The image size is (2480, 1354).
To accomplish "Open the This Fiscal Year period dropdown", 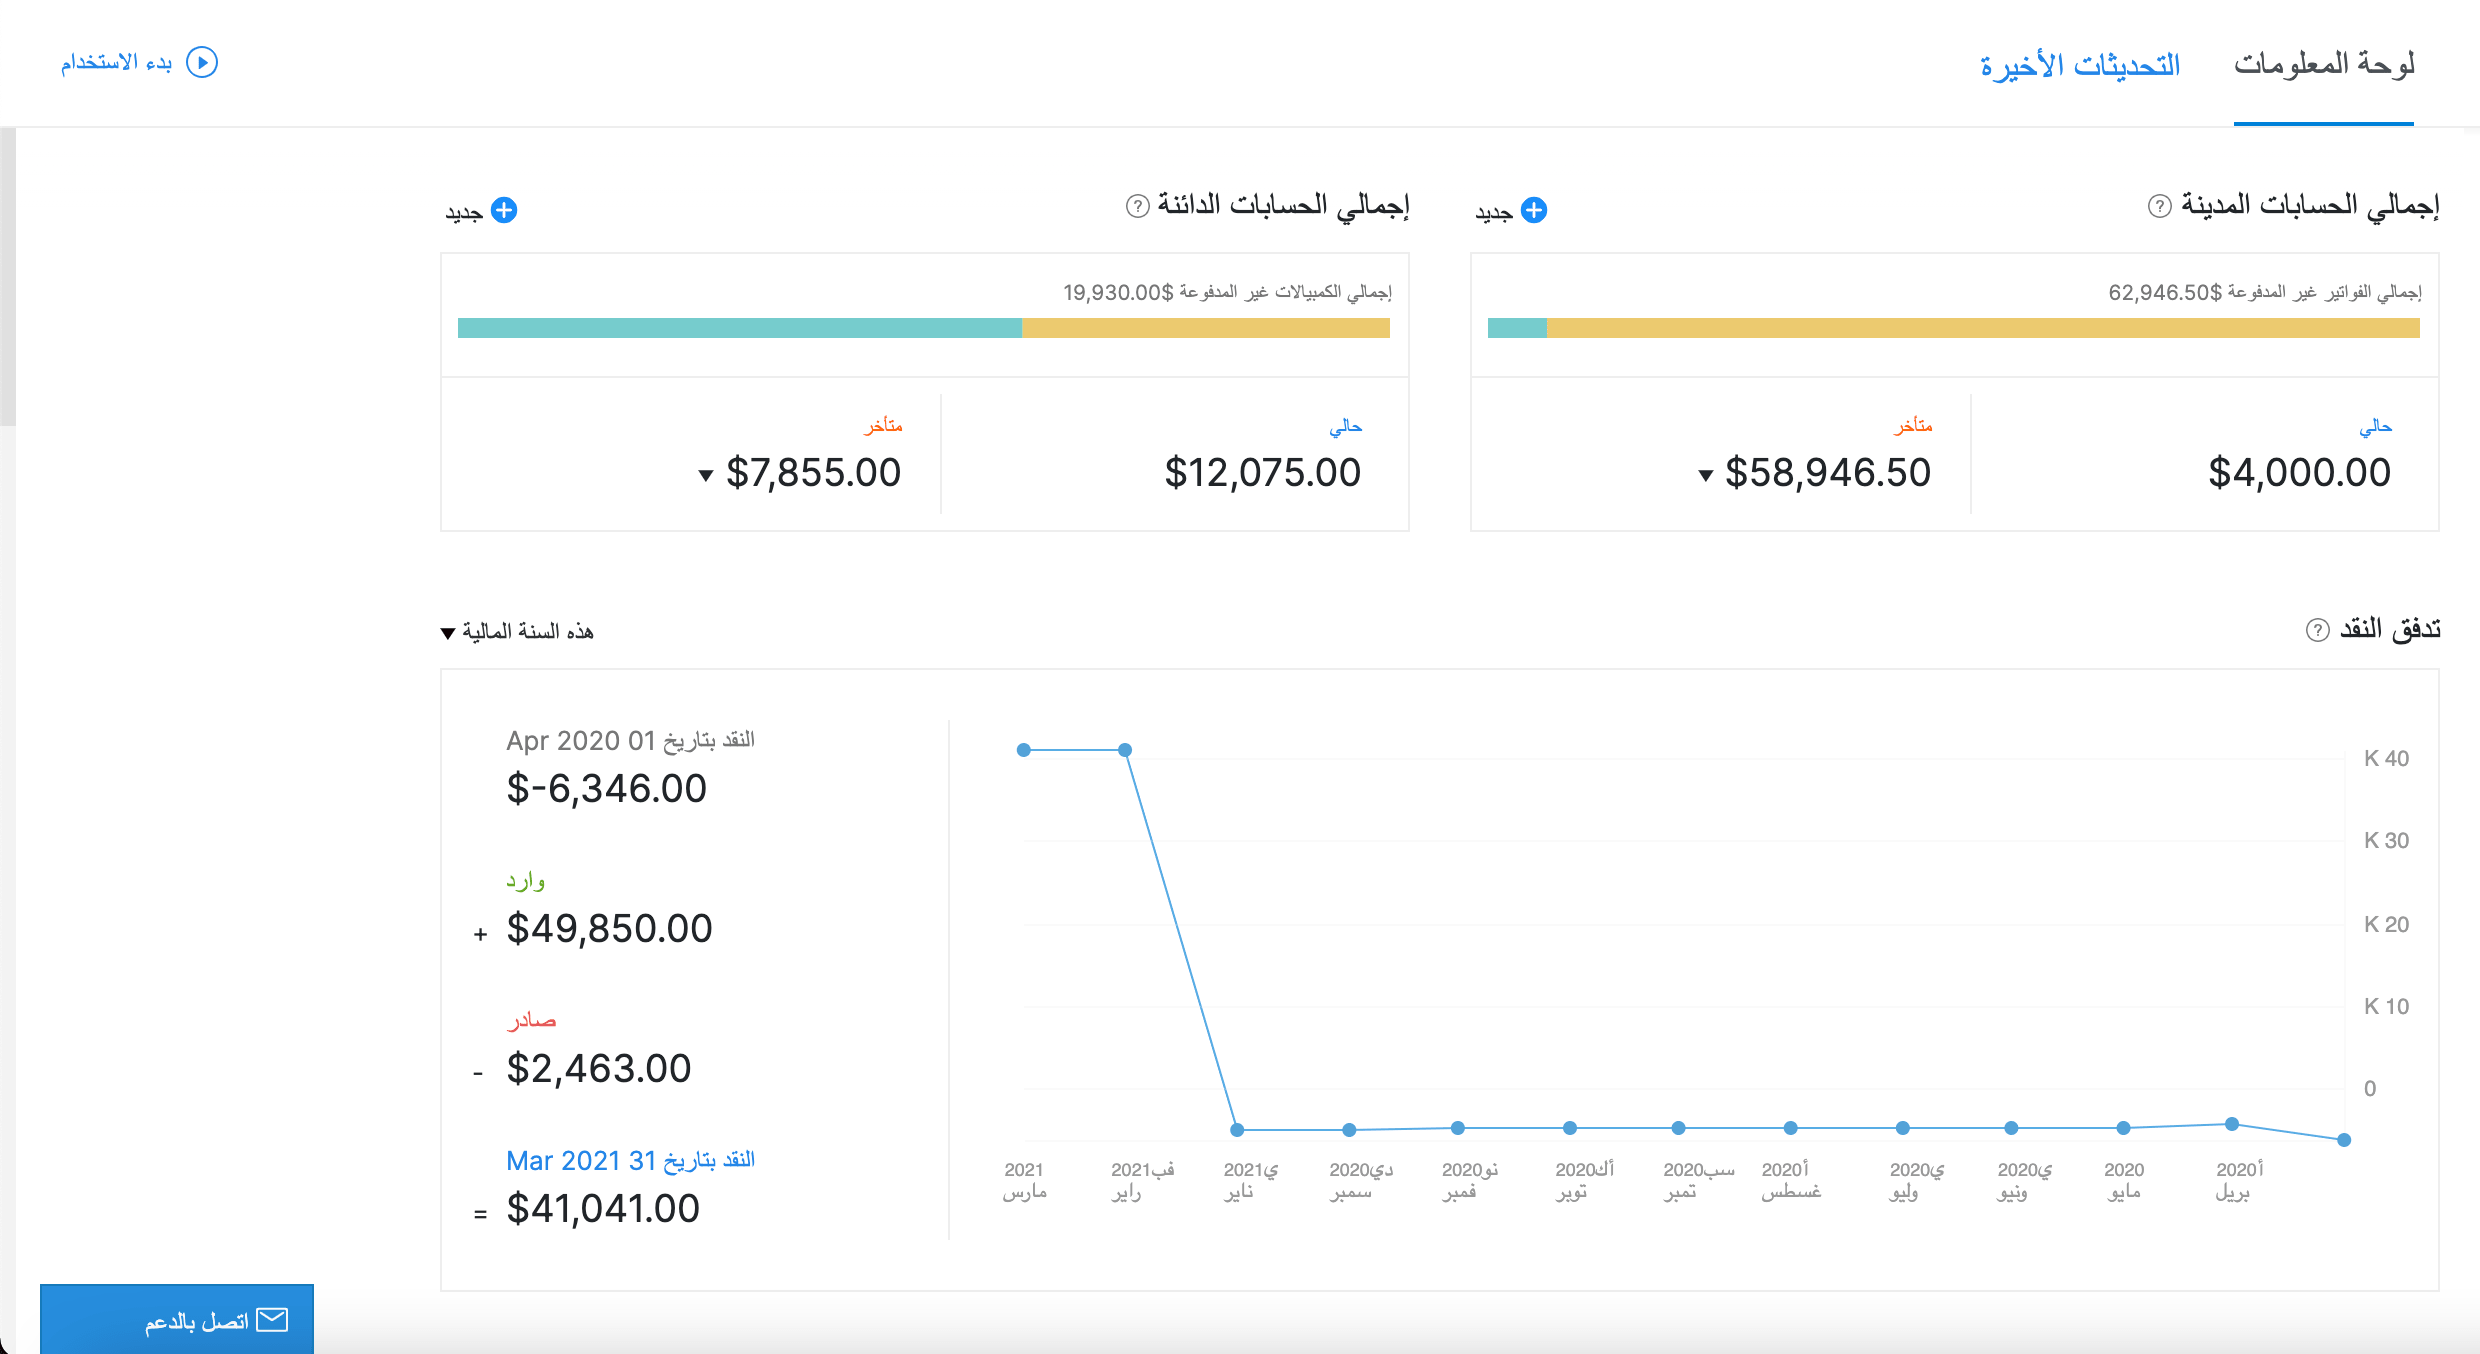I will 518,632.
